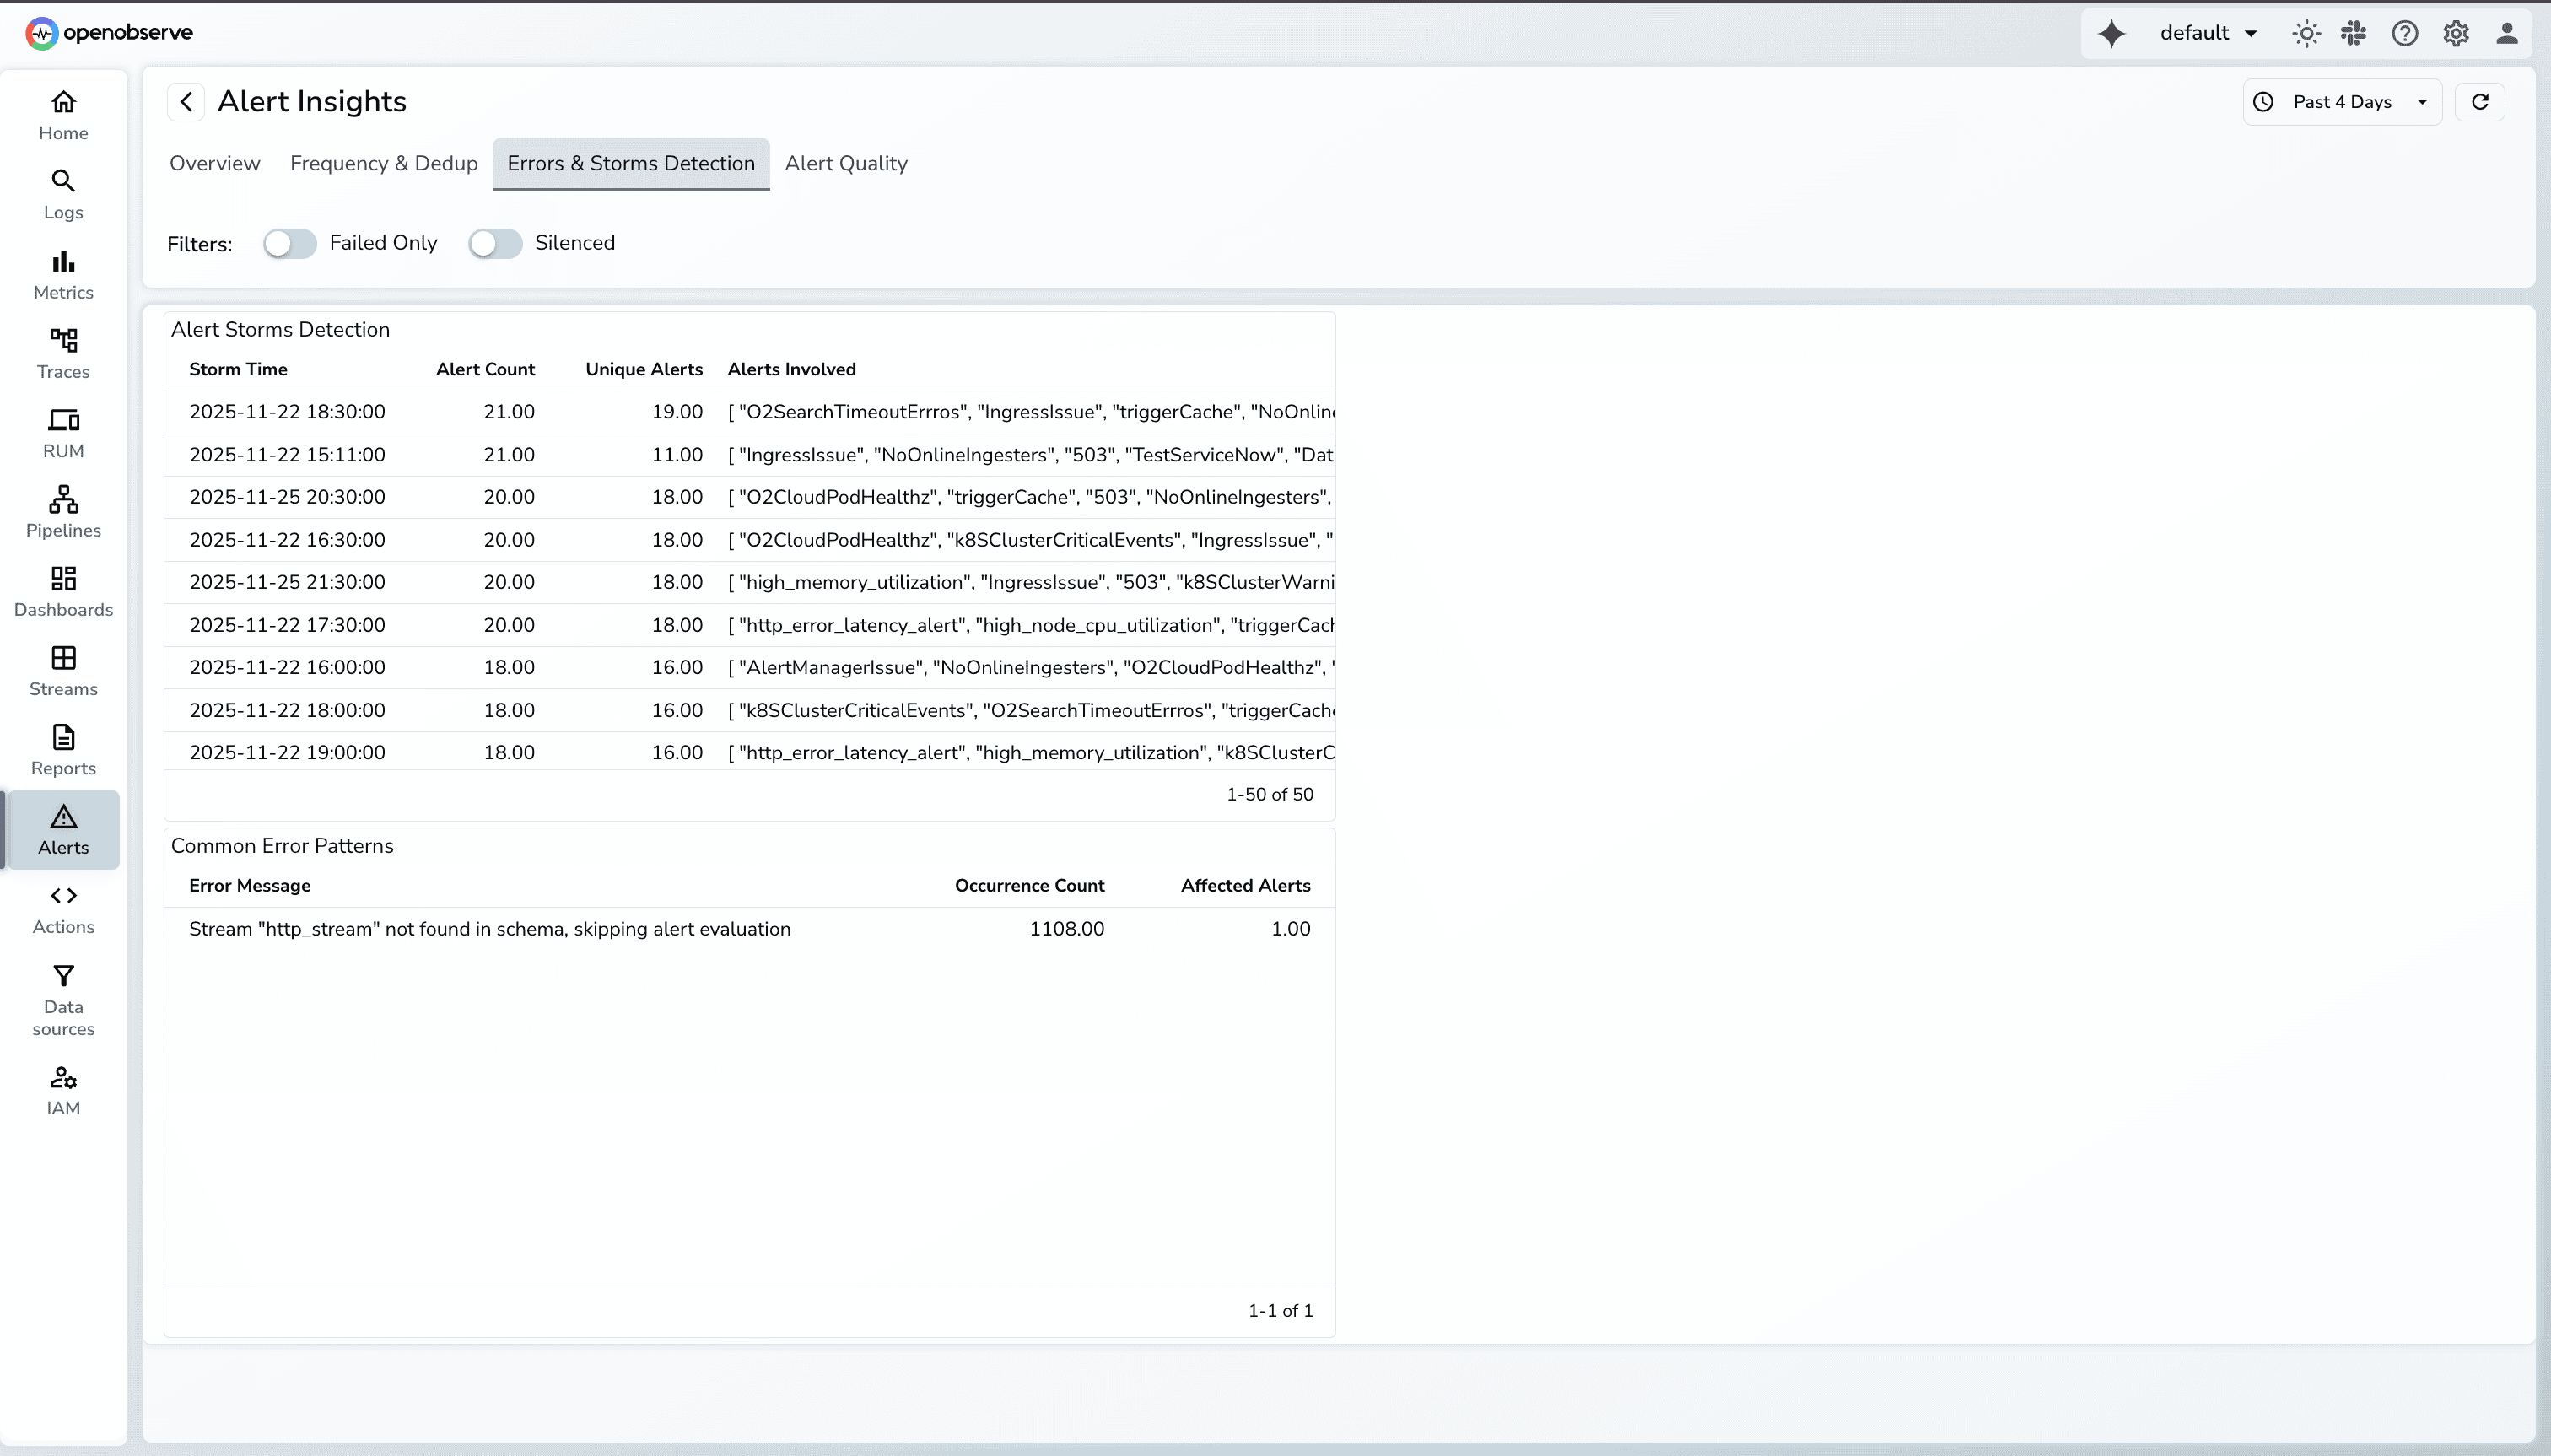Toggle light/dark theme with the sun icon
Image resolution: width=2551 pixels, height=1456 pixels.
click(2305, 33)
